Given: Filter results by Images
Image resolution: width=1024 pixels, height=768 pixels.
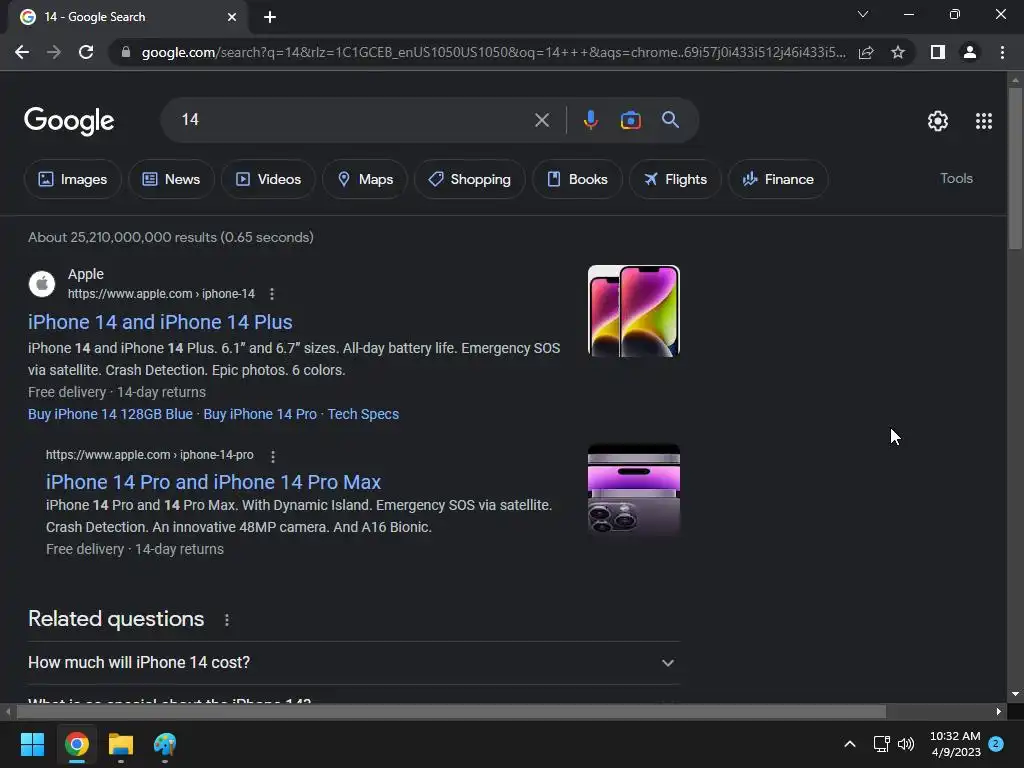Looking at the screenshot, I should click(x=72, y=179).
